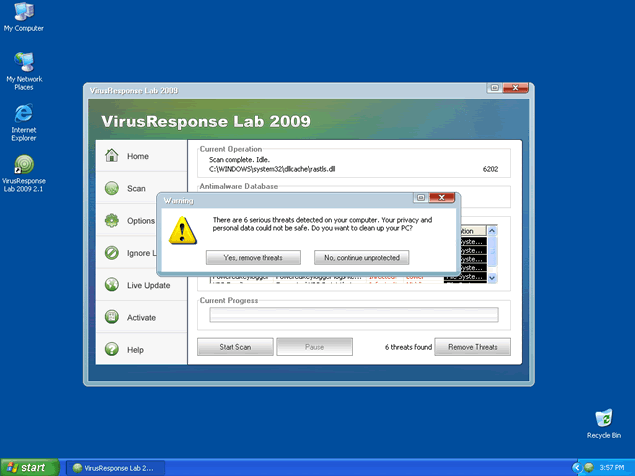Close the Warning dialog
This screenshot has height=476, width=635.
tap(442, 199)
